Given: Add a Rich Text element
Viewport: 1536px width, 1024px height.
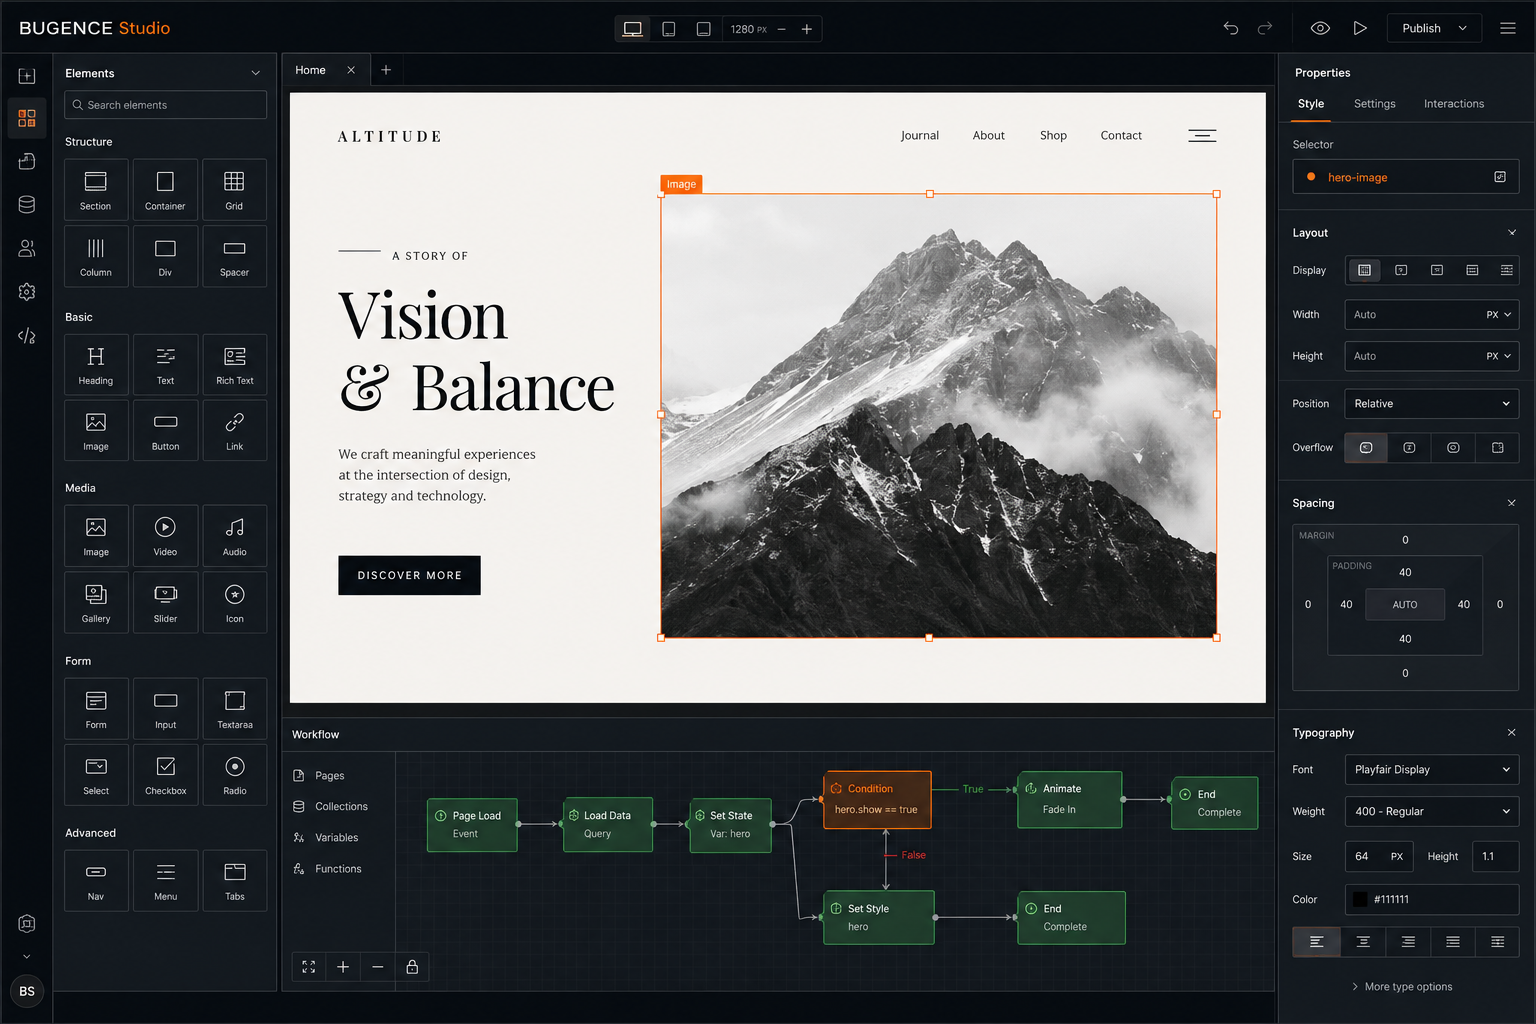Looking at the screenshot, I should coord(234,364).
